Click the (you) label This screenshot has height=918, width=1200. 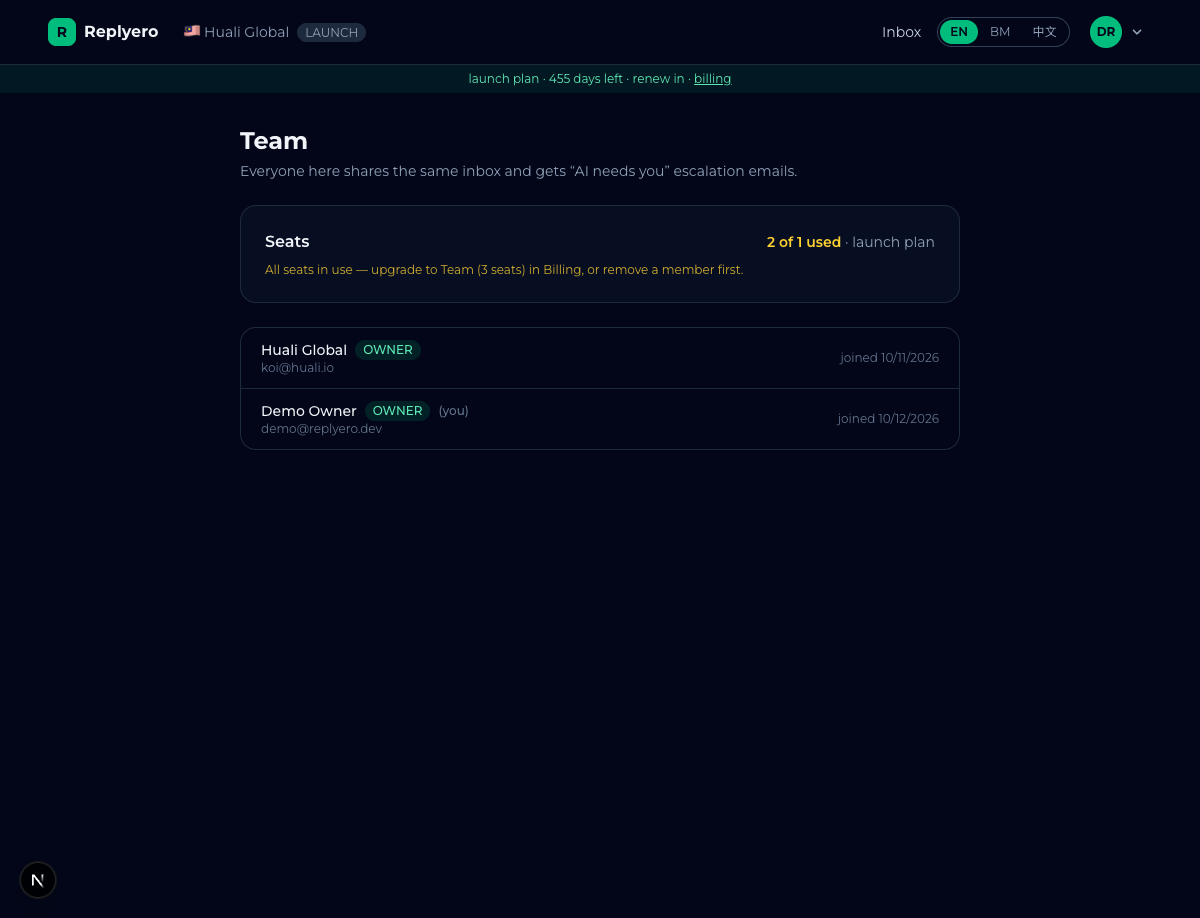click(x=453, y=411)
